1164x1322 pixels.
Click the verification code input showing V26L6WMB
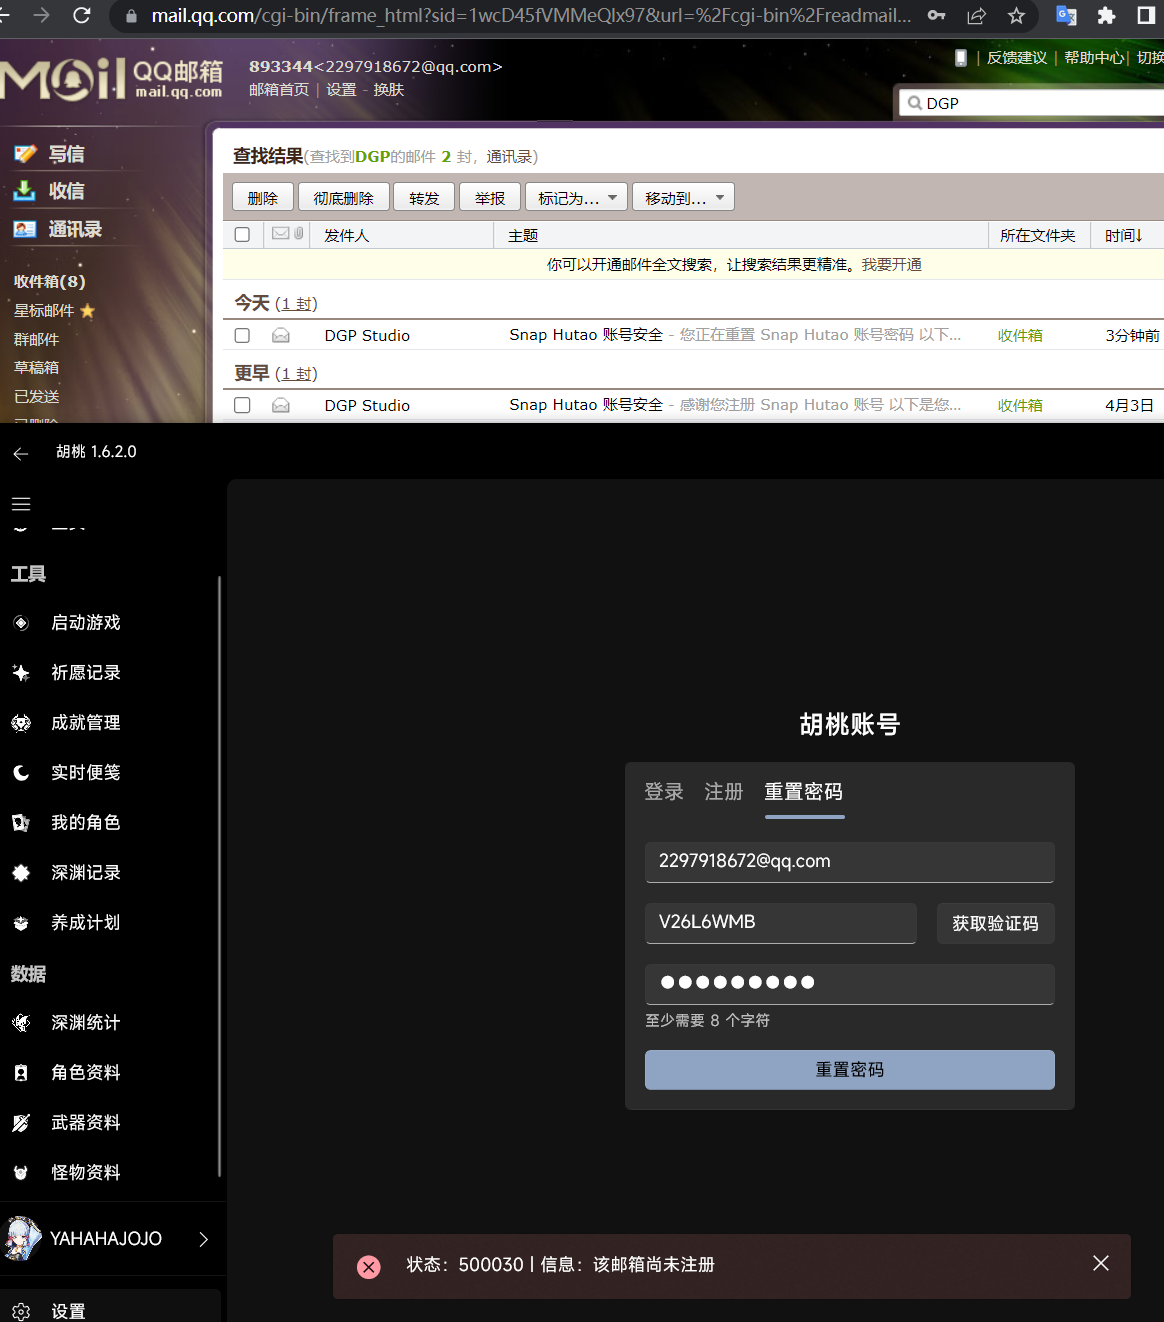(780, 923)
